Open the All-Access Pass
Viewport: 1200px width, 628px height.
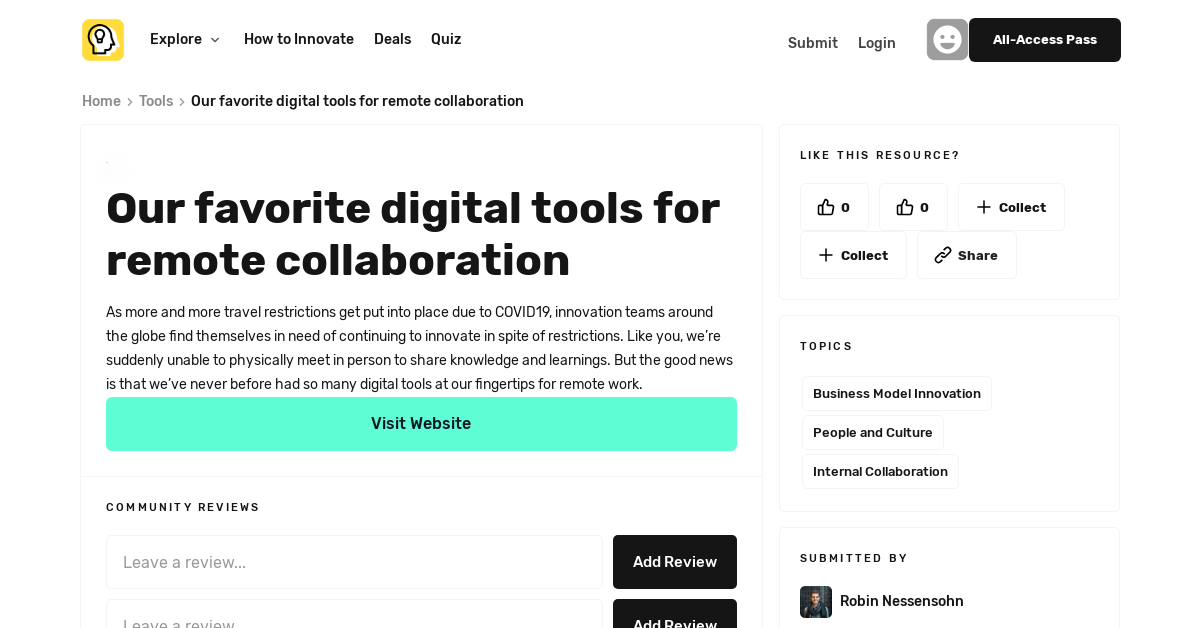1044,40
